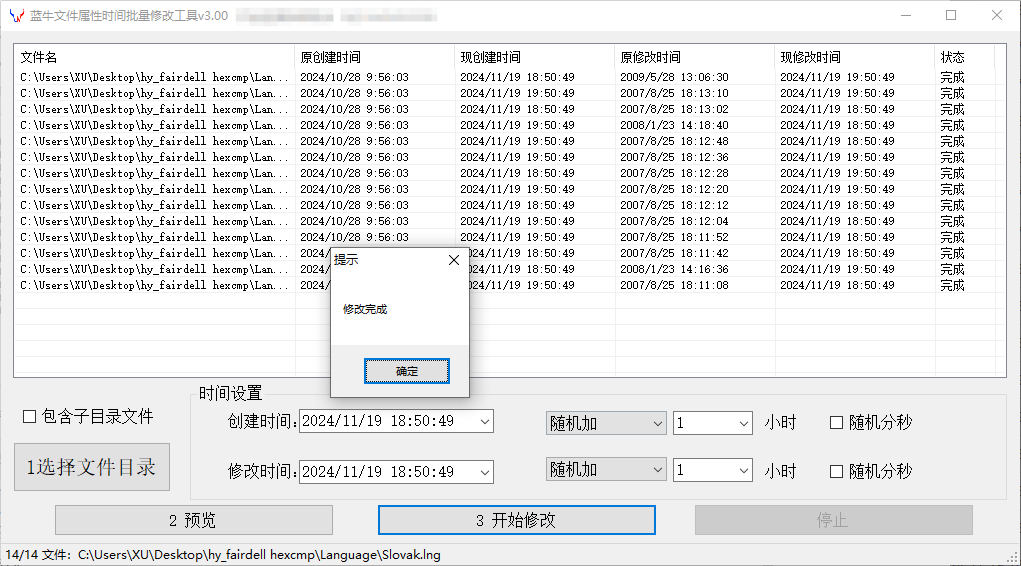
Task: Select the row with 原修改时间 2009/5/28 13:06:30
Action: point(505,77)
